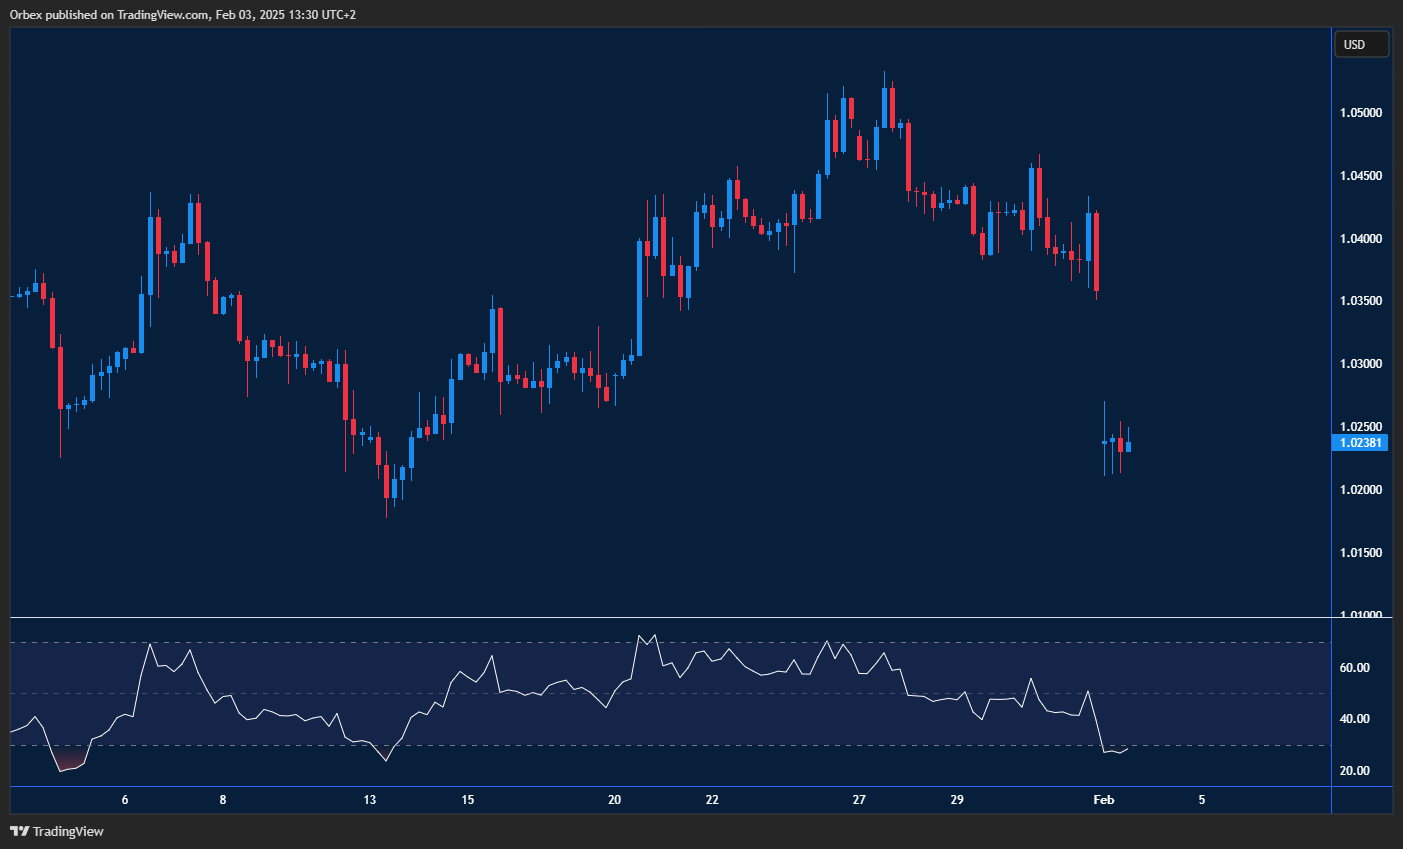Click the 13 date marker on time axis
This screenshot has width=1403, height=849.
370,800
